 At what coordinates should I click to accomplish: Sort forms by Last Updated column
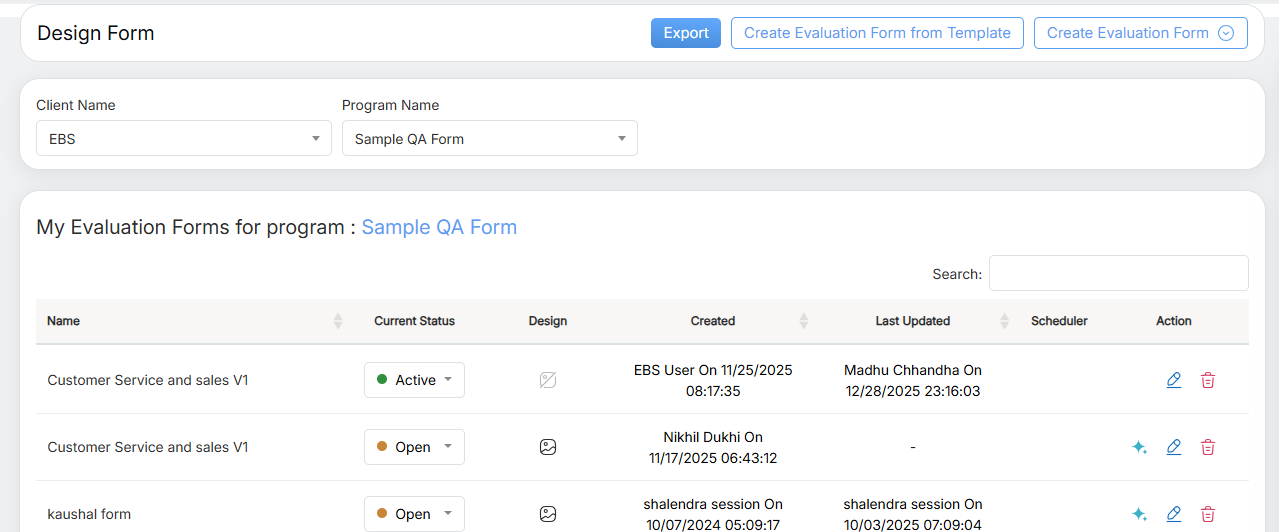1005,321
